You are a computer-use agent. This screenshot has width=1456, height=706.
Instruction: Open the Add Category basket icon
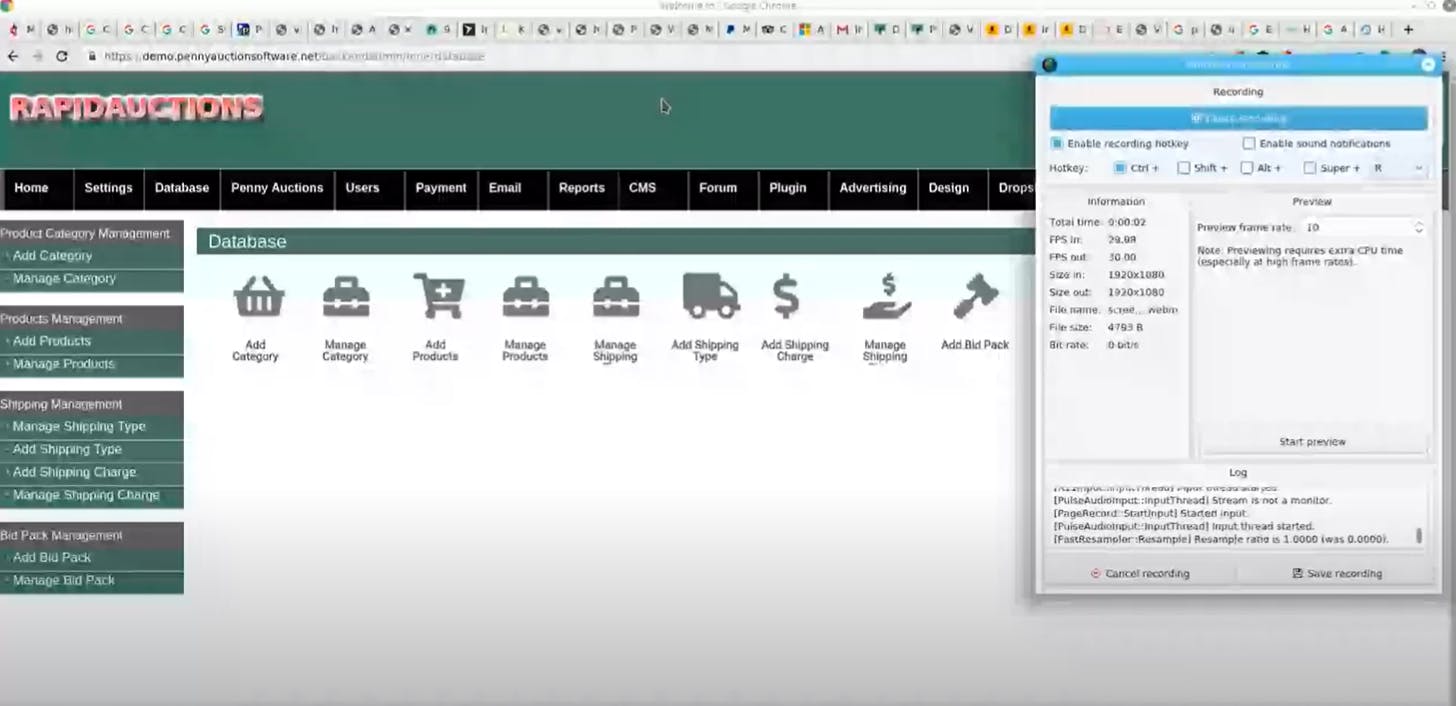258,297
